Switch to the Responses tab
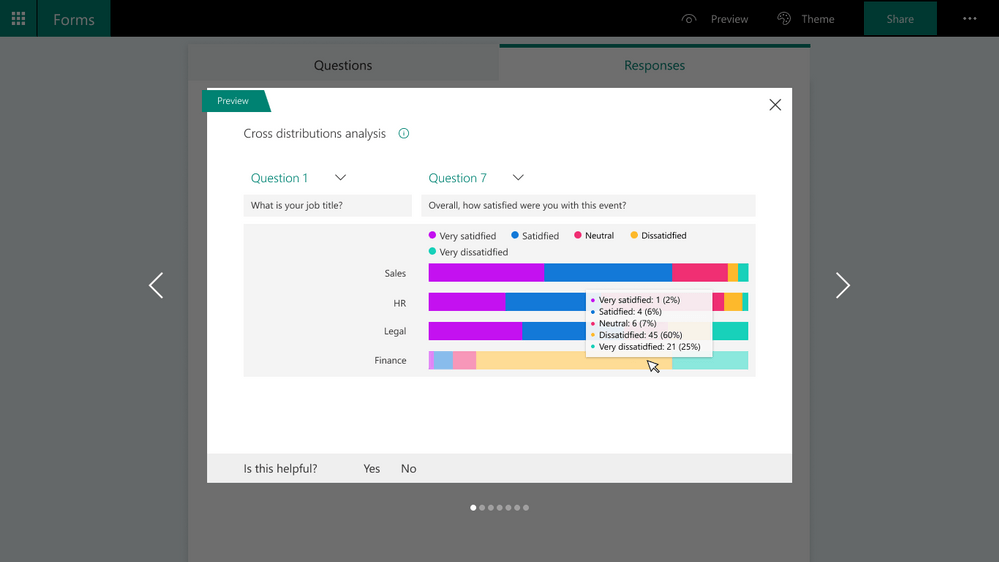Viewport: 999px width, 562px height. [x=654, y=65]
